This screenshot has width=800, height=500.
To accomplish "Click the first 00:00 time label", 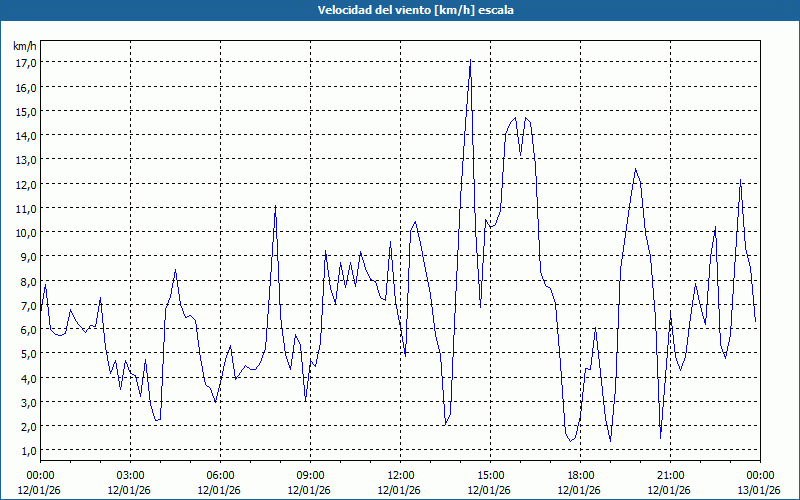I will 40,475.
